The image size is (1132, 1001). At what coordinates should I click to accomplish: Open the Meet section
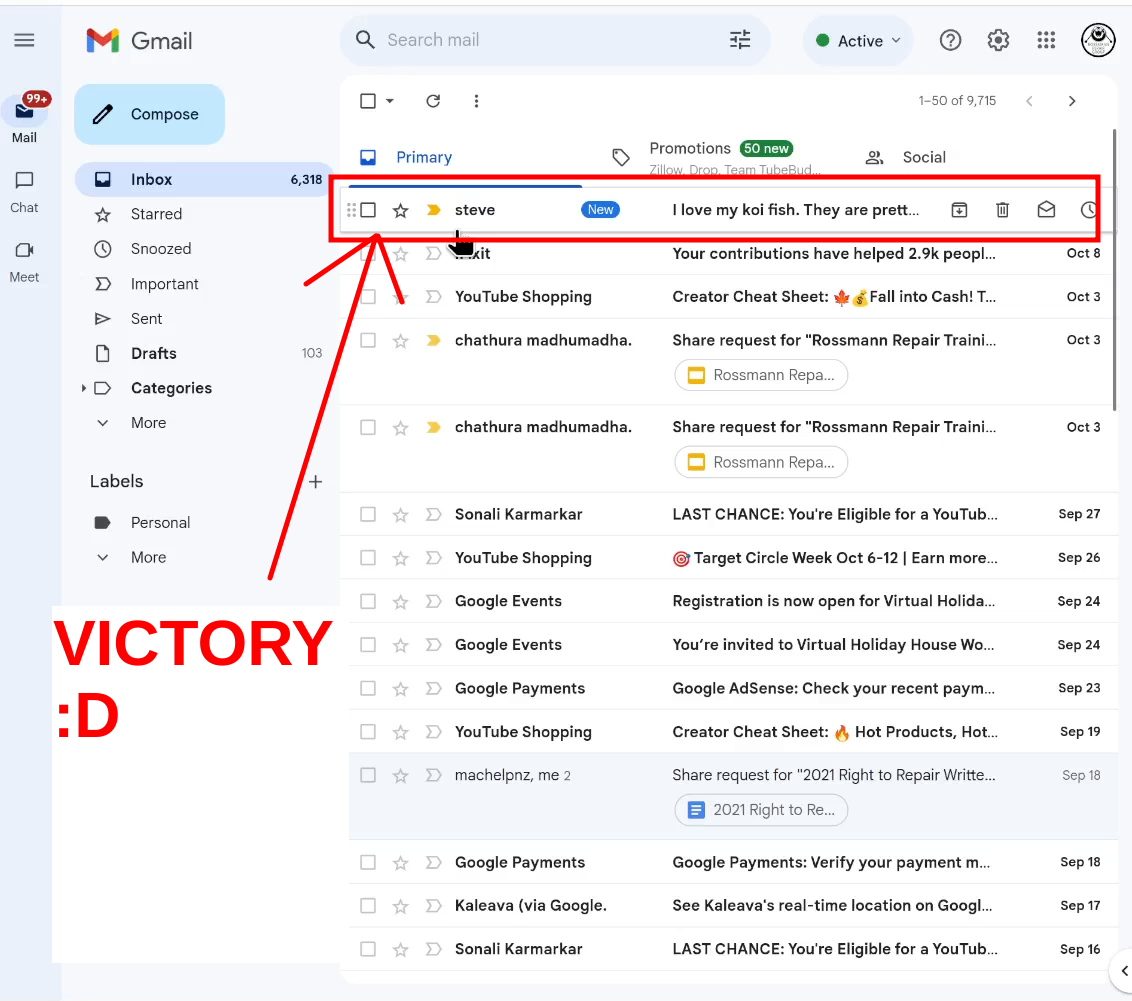point(25,262)
